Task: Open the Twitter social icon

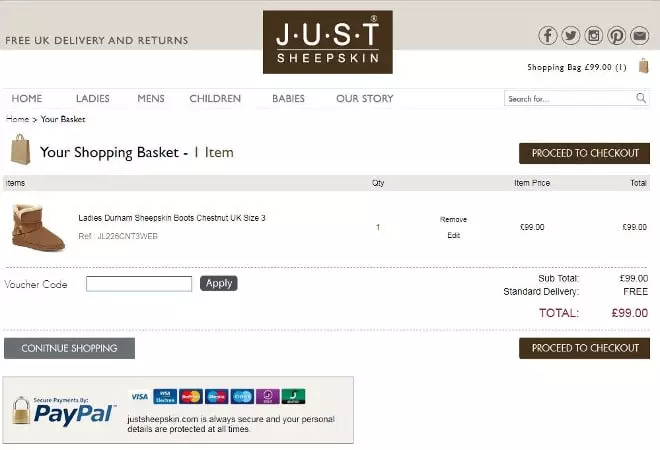Action: 570,35
